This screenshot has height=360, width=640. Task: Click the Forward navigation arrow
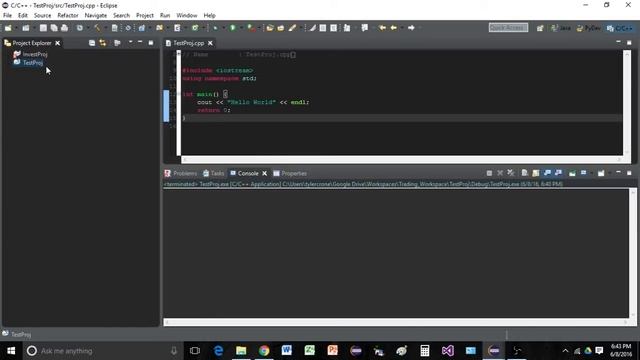(411, 28)
